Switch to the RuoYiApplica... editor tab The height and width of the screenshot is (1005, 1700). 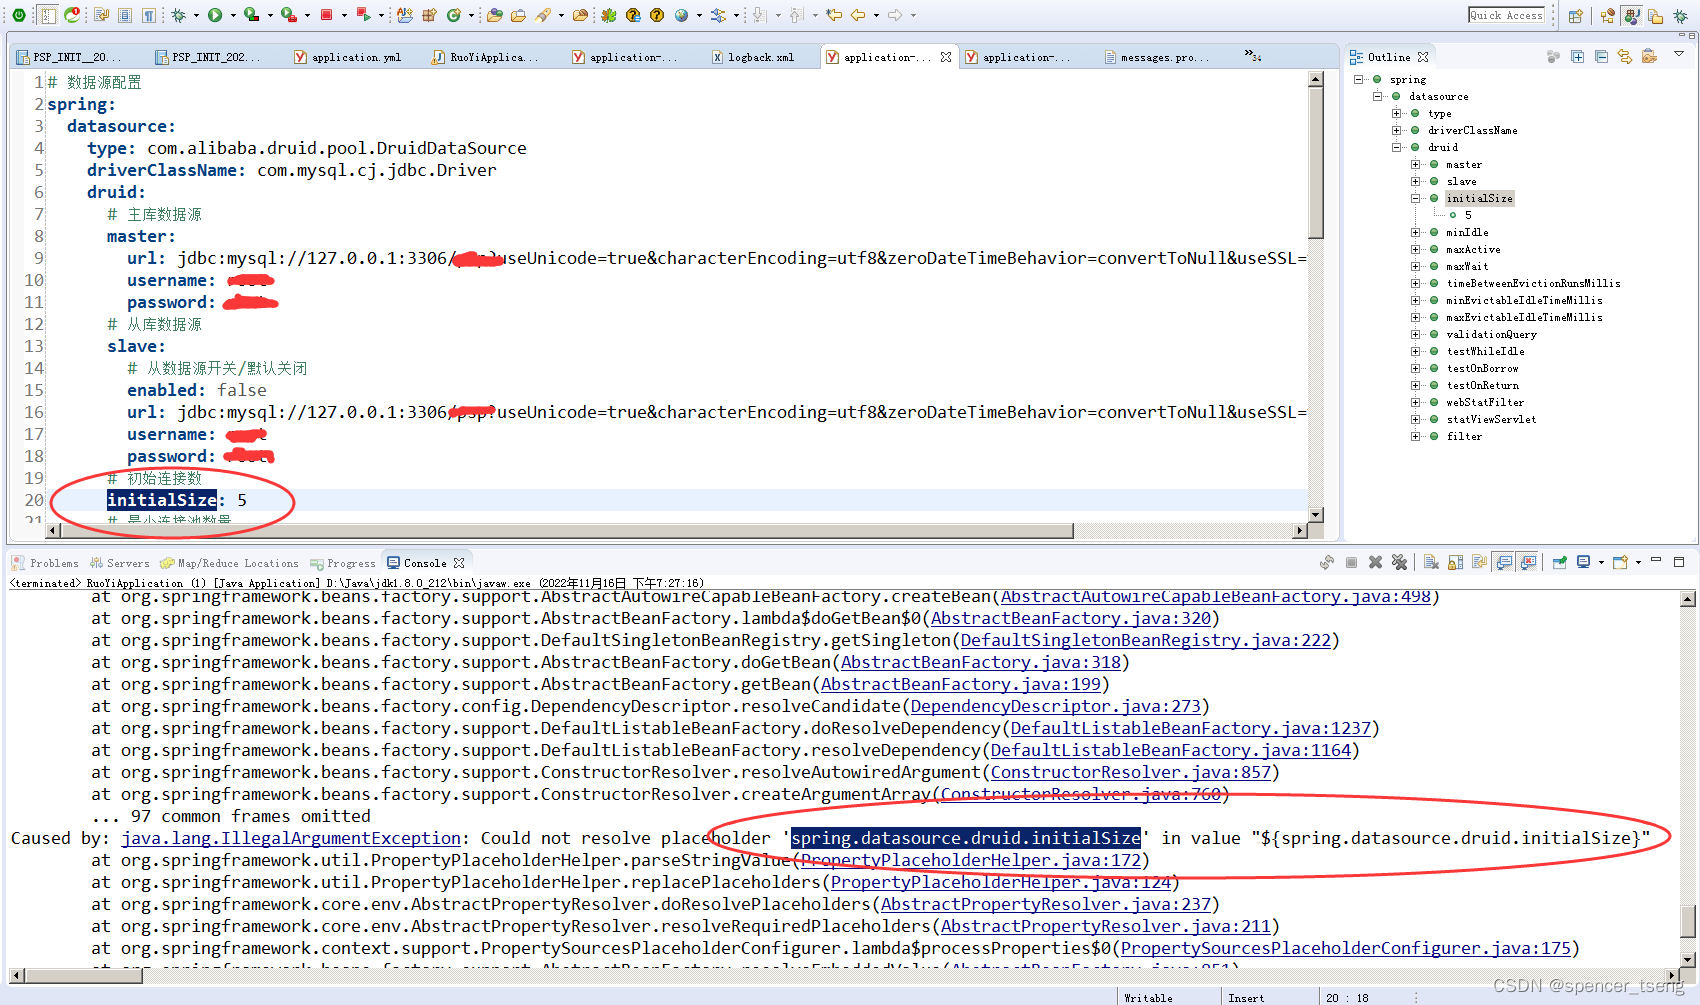pyautogui.click(x=485, y=57)
